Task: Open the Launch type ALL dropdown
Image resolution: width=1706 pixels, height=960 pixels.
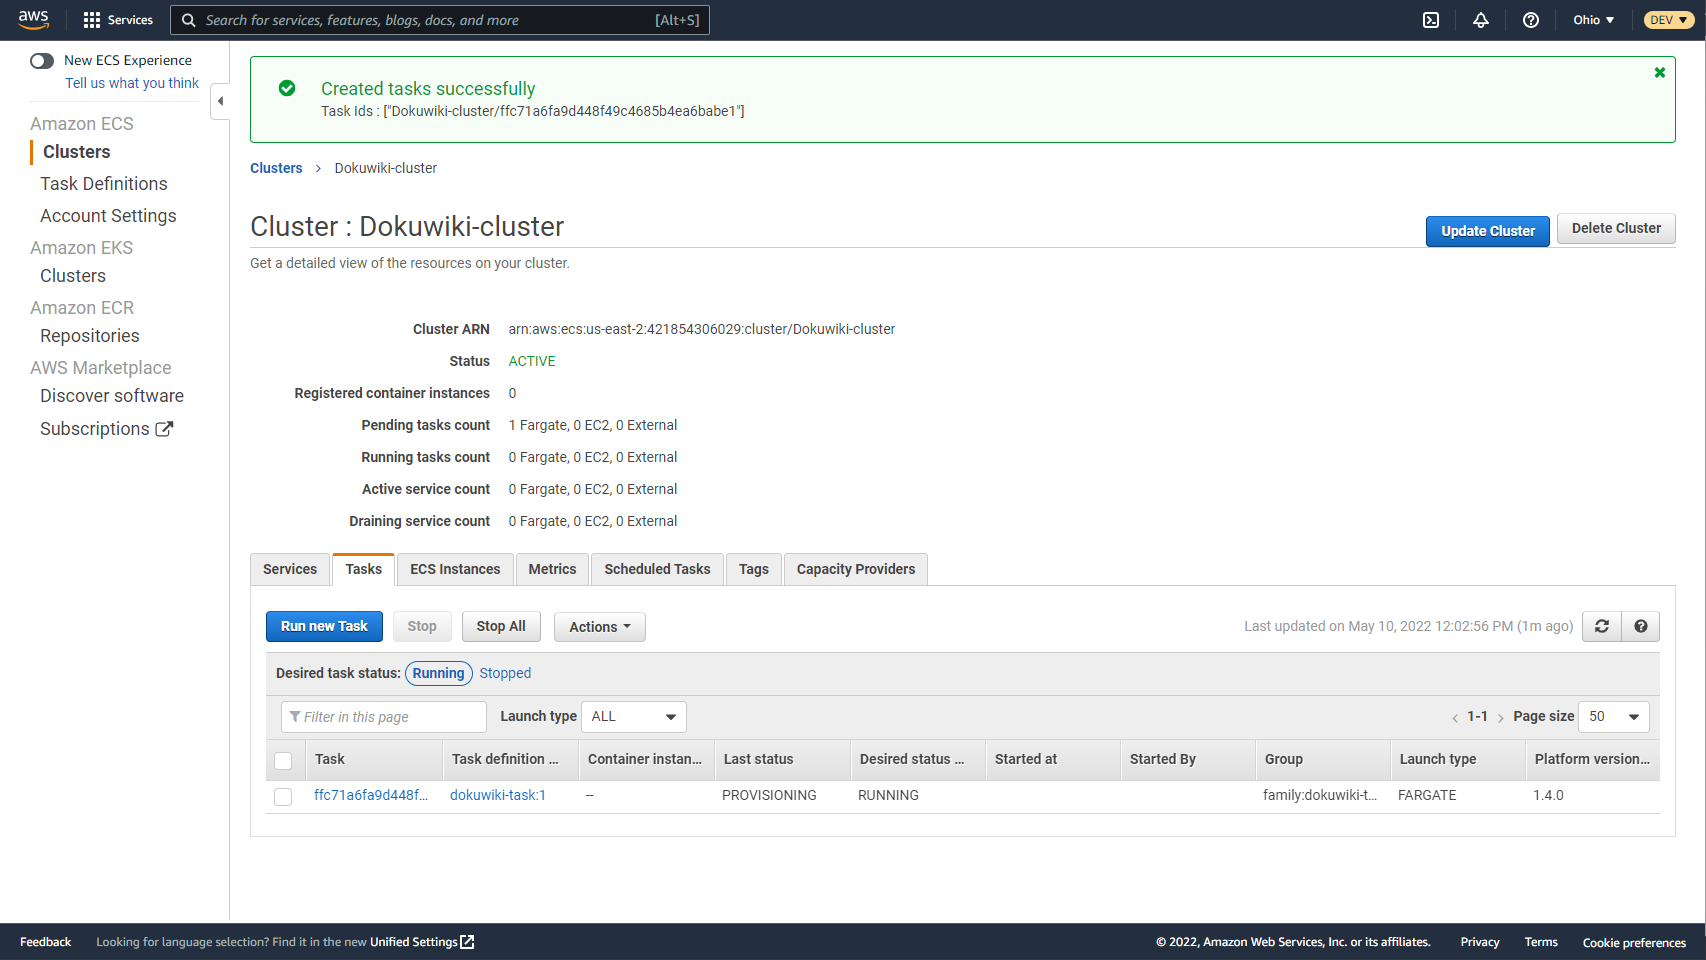Action: [634, 716]
